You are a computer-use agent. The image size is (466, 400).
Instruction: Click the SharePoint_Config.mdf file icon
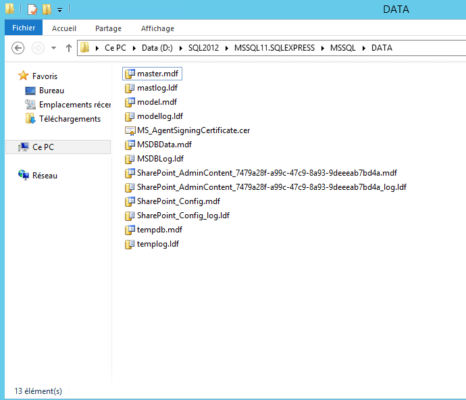tap(130, 201)
